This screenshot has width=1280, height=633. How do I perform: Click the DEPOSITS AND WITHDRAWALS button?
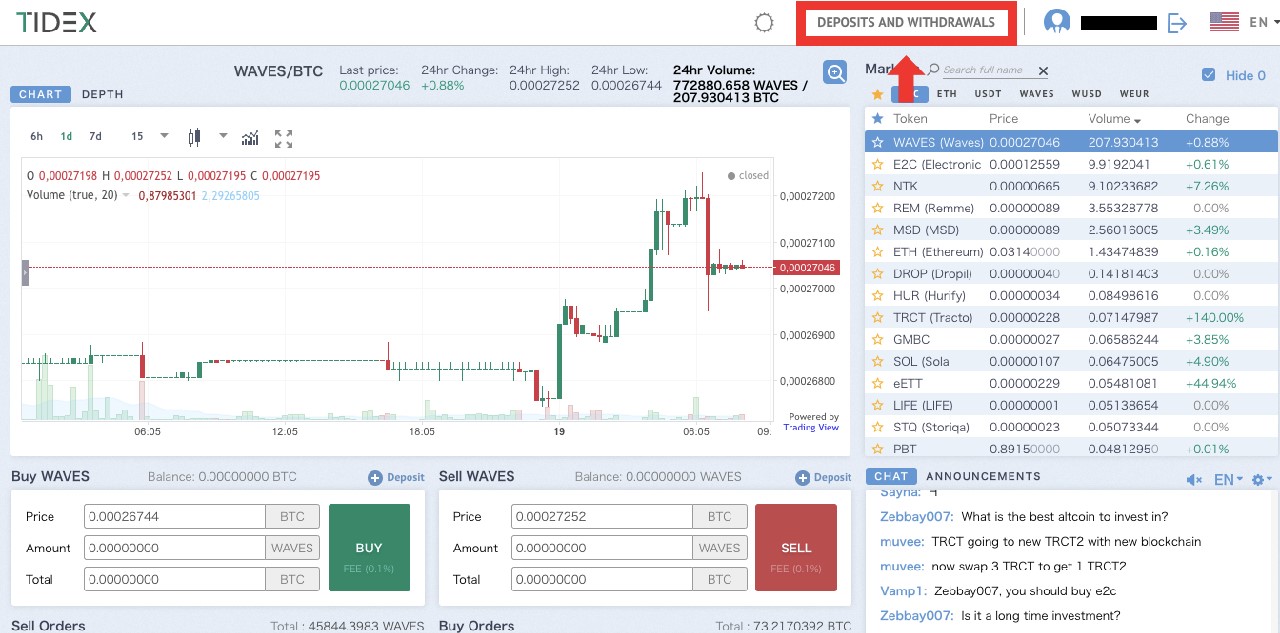(905, 20)
